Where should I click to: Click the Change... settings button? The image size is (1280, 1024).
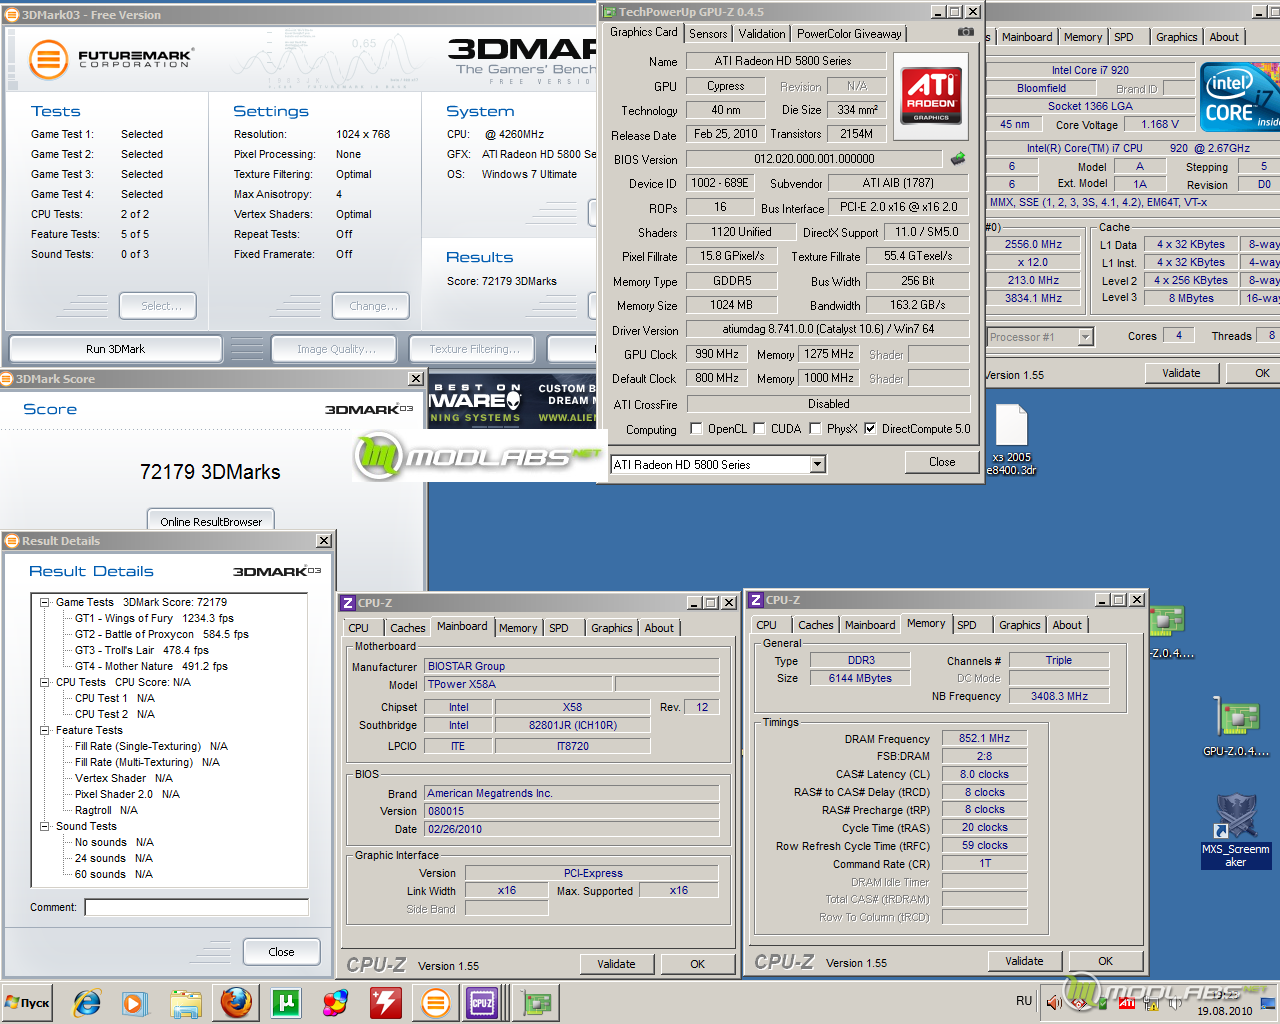[373, 306]
